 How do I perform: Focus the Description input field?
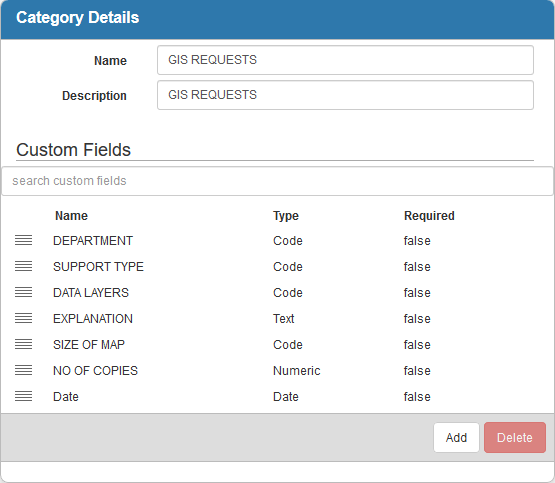point(345,95)
